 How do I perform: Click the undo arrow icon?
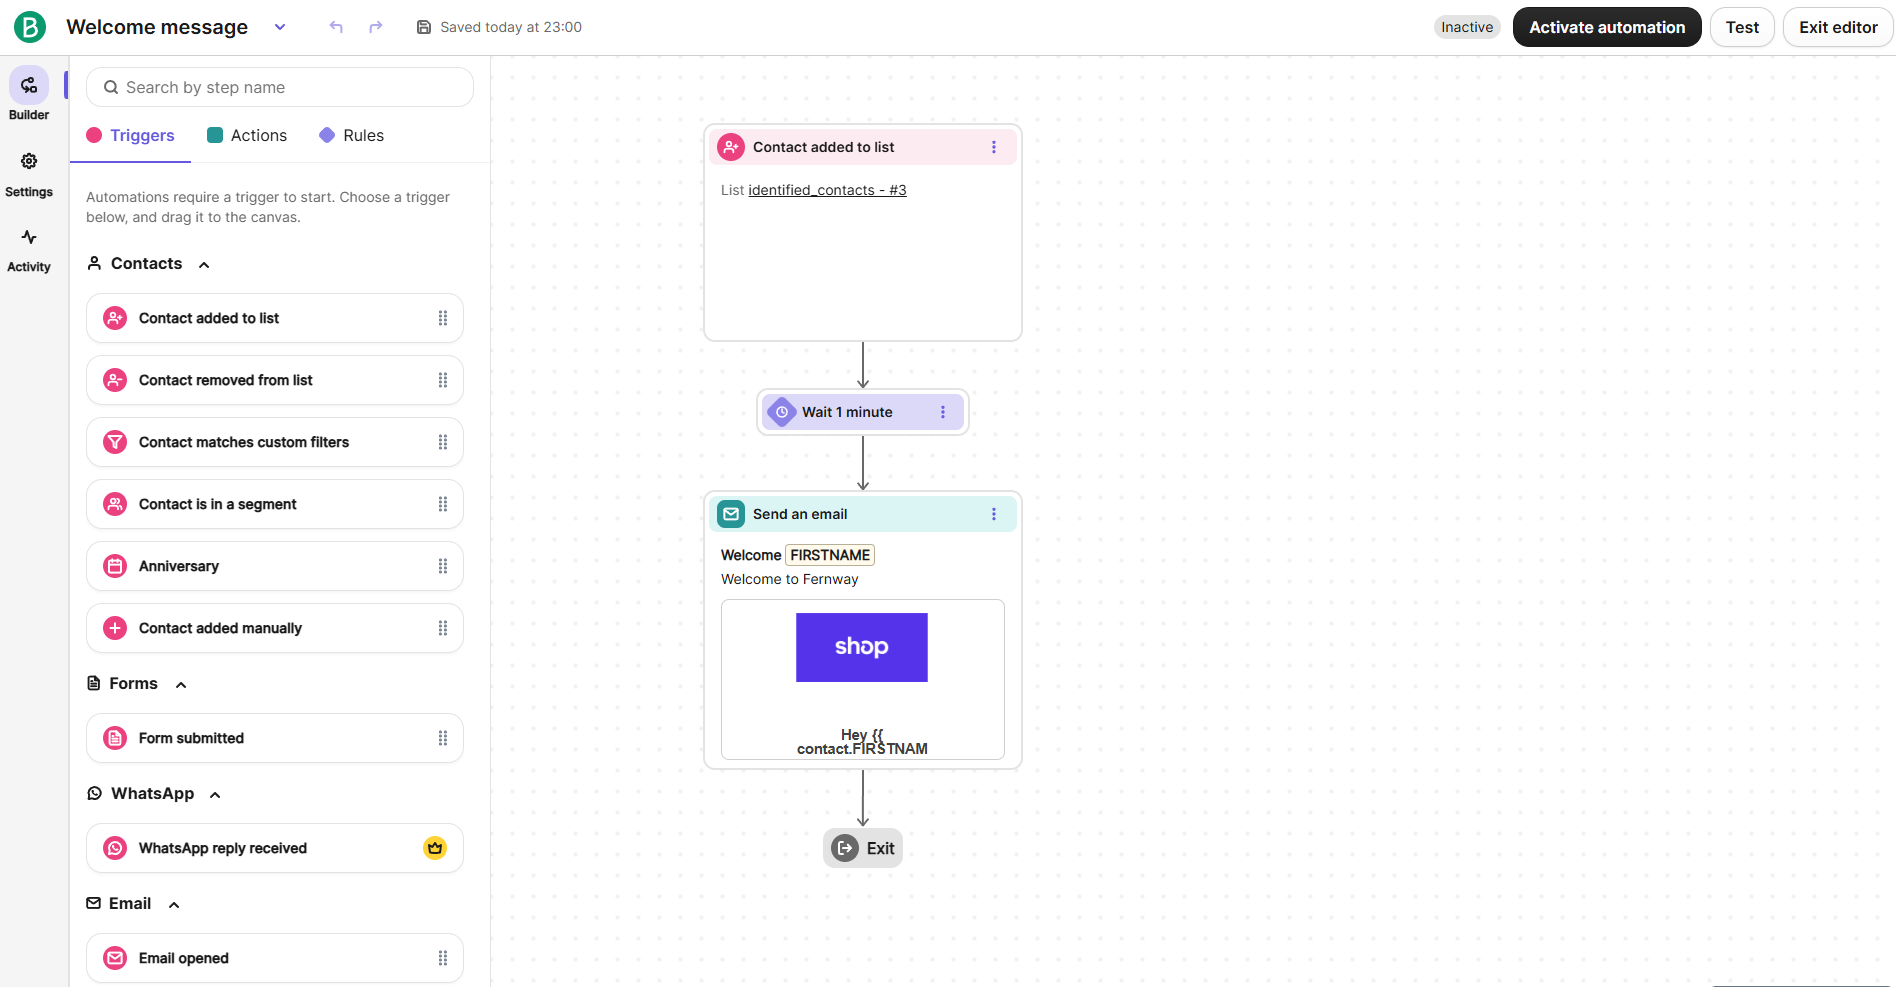(x=336, y=27)
